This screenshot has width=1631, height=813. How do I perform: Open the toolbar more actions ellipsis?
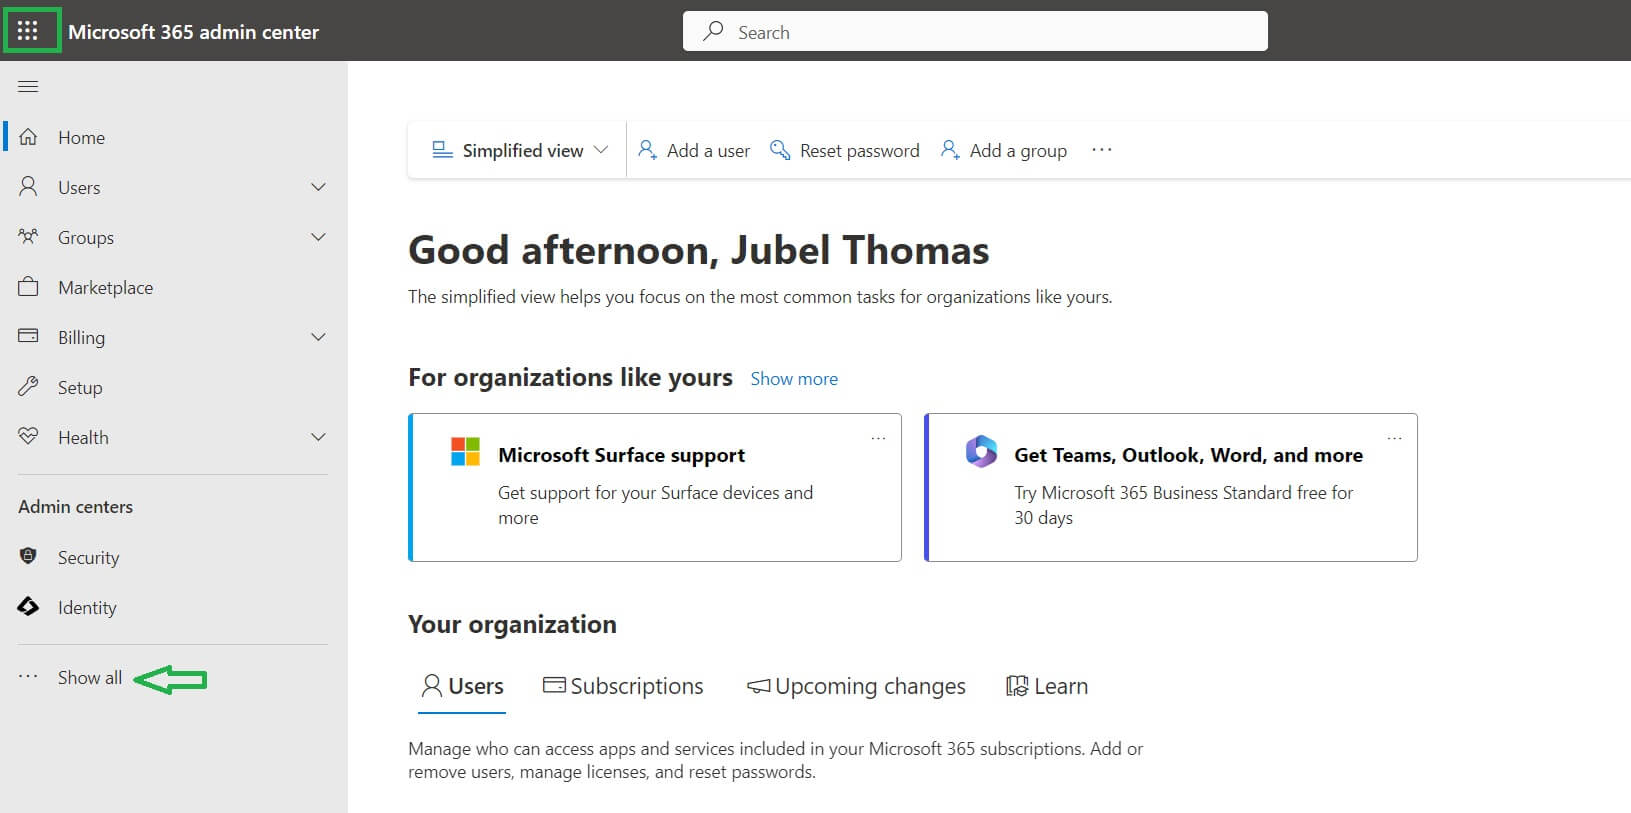click(1101, 149)
